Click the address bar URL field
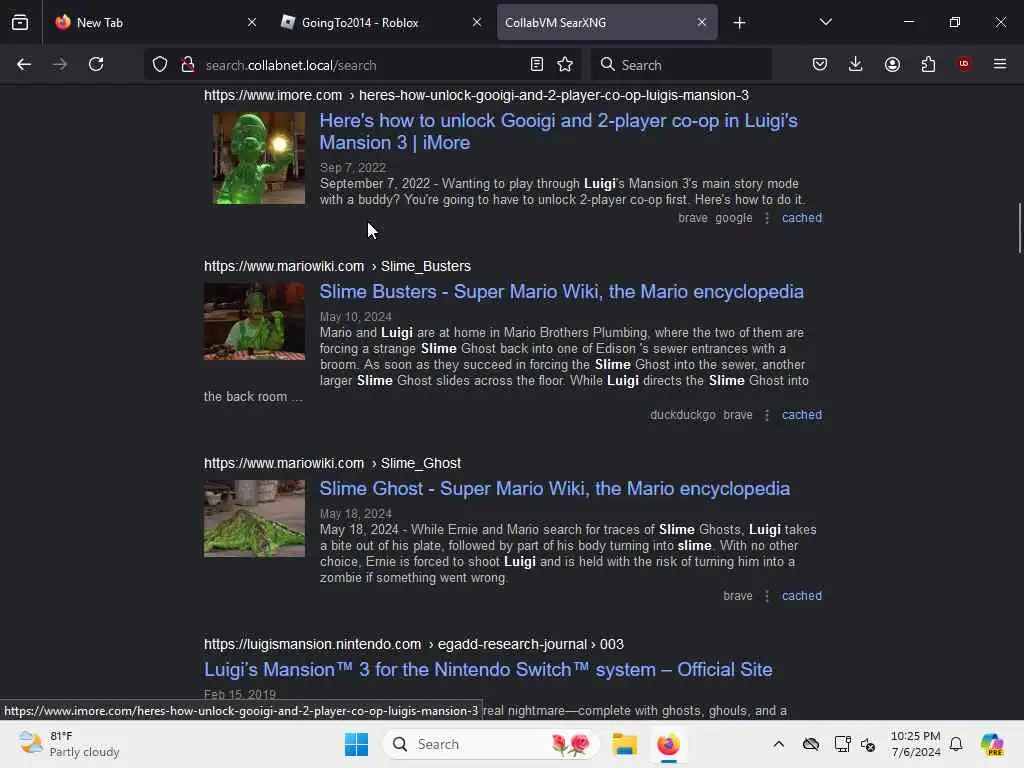This screenshot has width=1024, height=768. [x=362, y=65]
